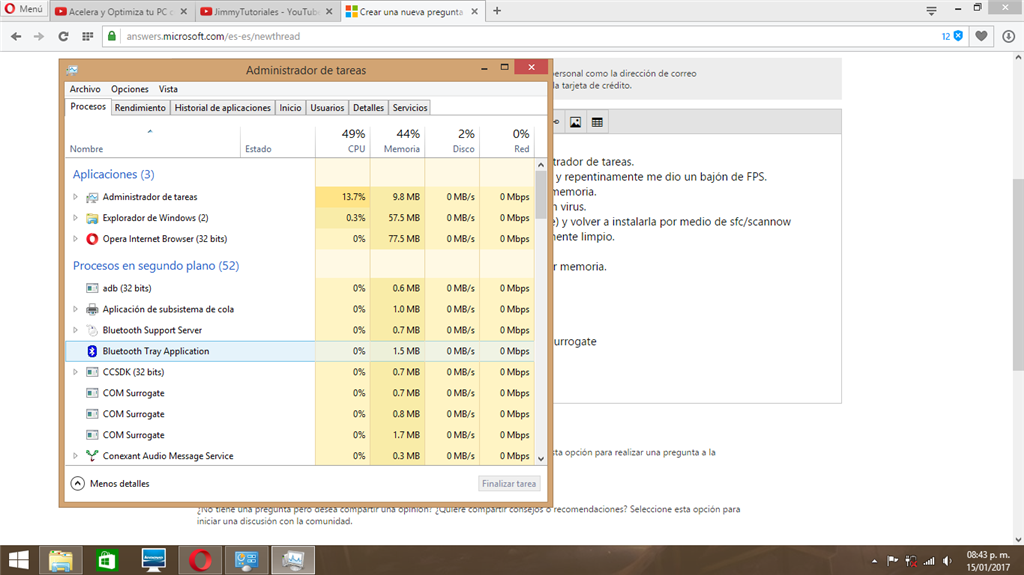Expand Administrador de tareas process row

pyautogui.click(x=75, y=197)
